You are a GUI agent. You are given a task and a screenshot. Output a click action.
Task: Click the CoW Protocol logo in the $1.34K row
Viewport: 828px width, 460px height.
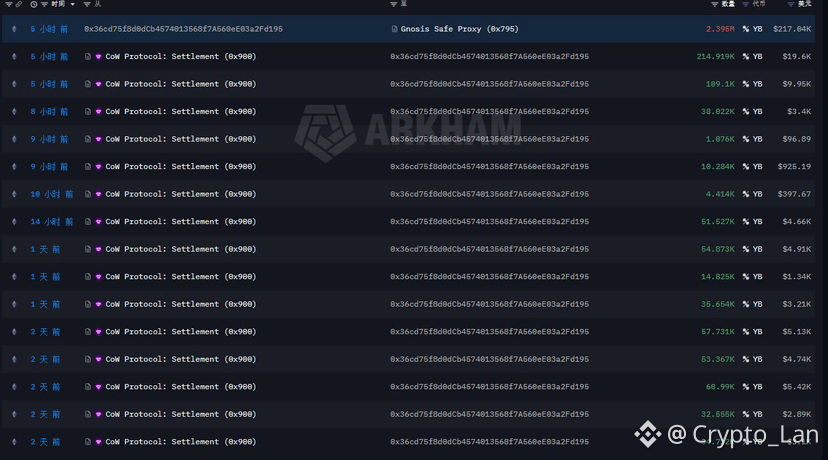[x=98, y=277]
